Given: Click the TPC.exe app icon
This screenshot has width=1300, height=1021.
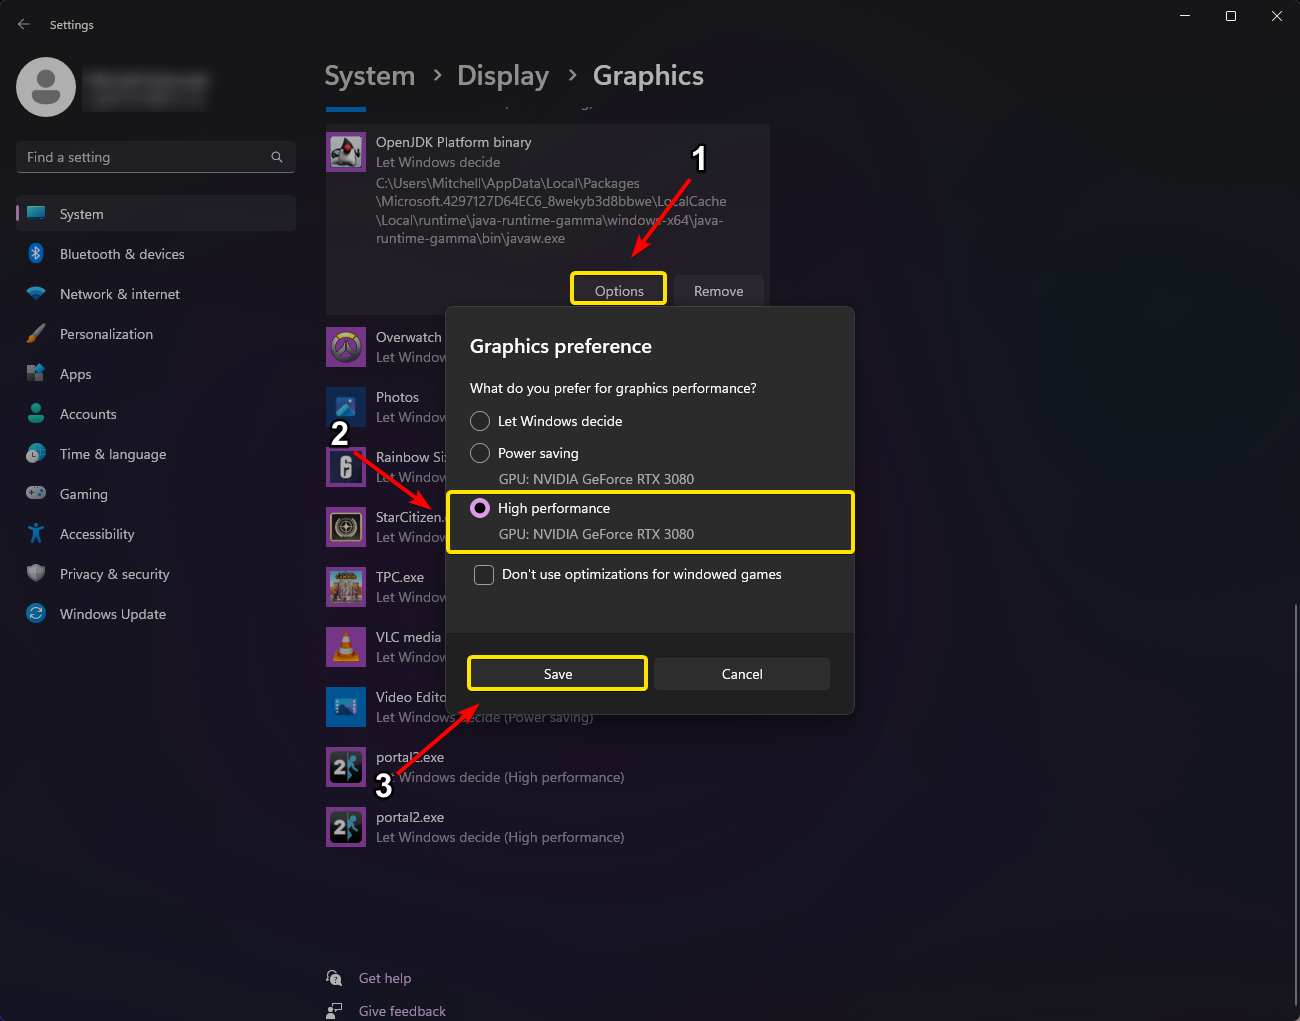Looking at the screenshot, I should click(x=346, y=587).
